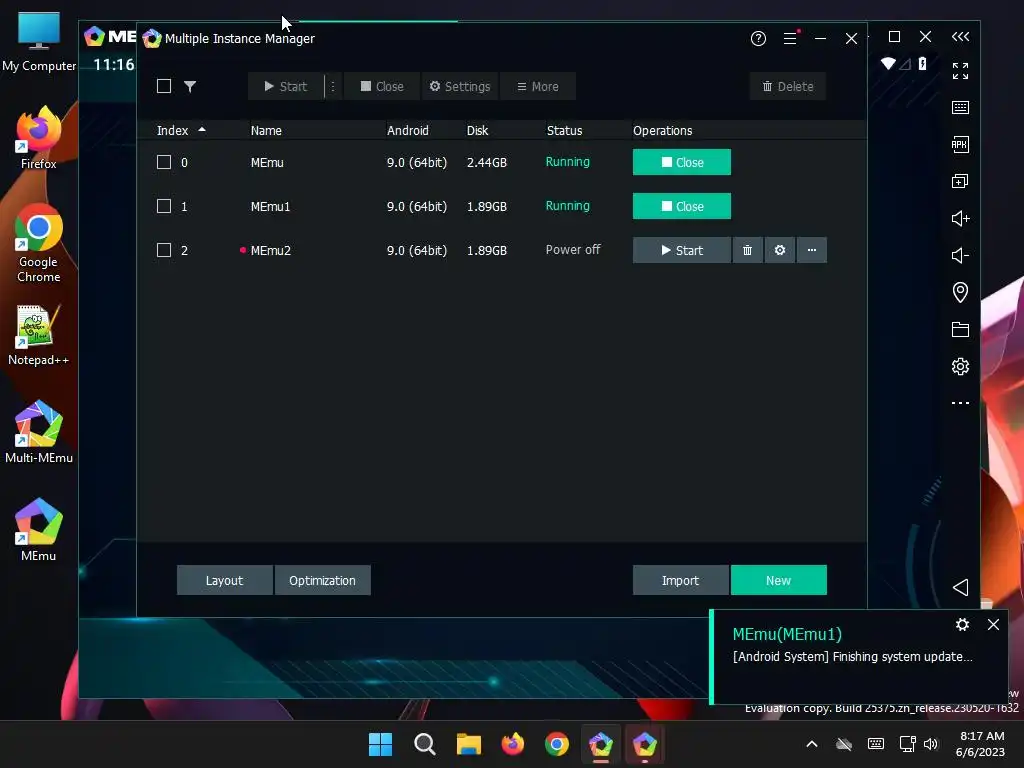Open help in Multiple Instance Manager

(x=758, y=39)
